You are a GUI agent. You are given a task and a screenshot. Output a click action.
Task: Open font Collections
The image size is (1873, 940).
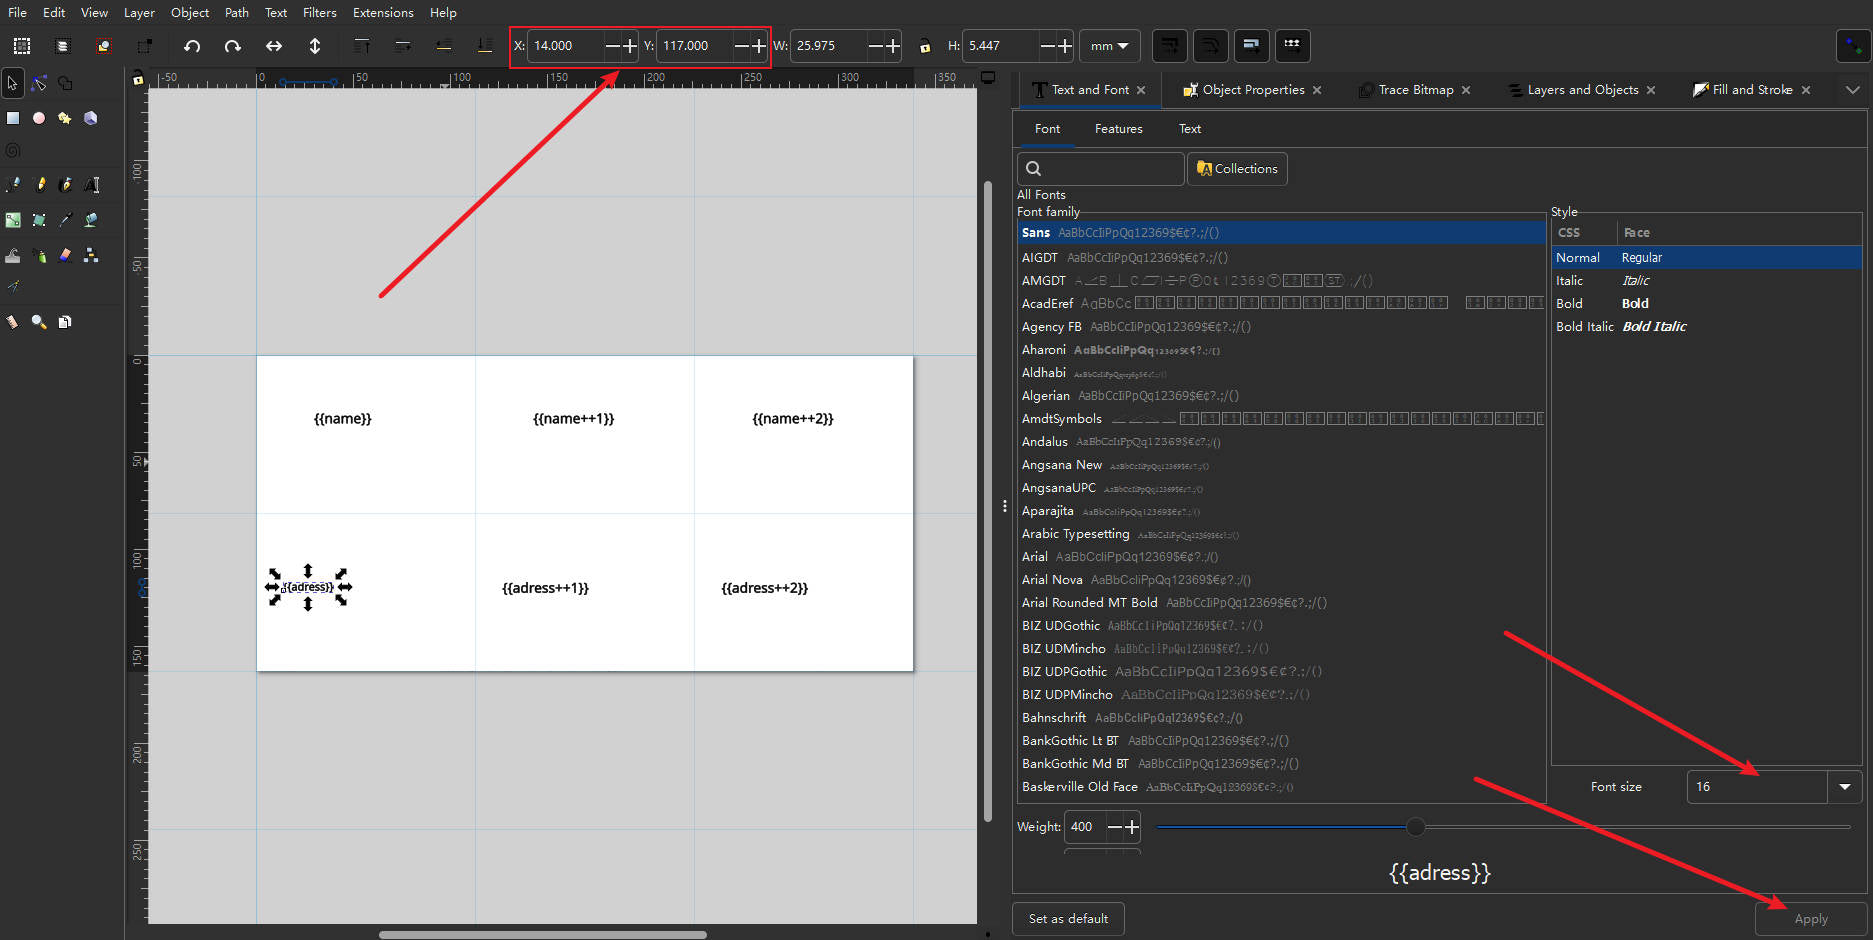point(1237,169)
